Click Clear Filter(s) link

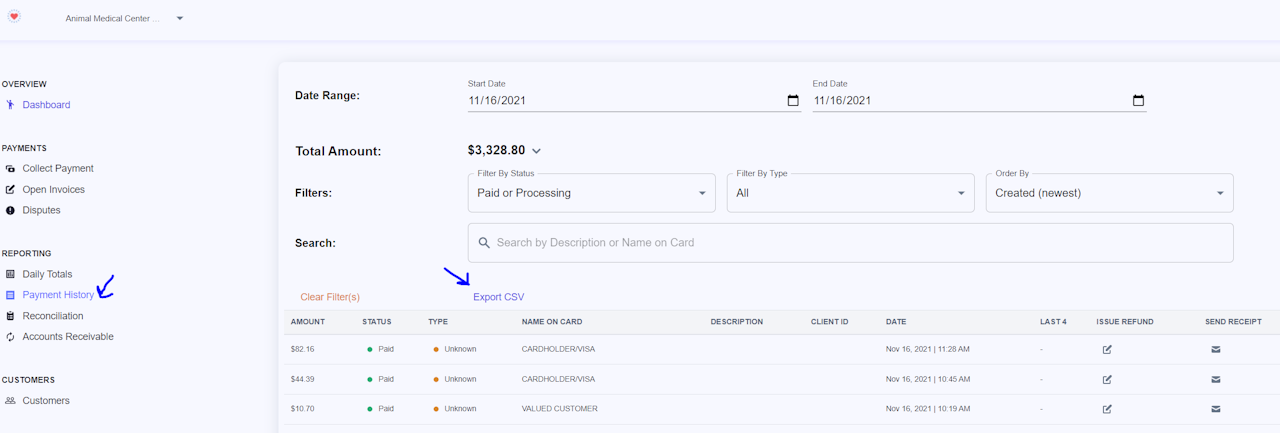330,297
